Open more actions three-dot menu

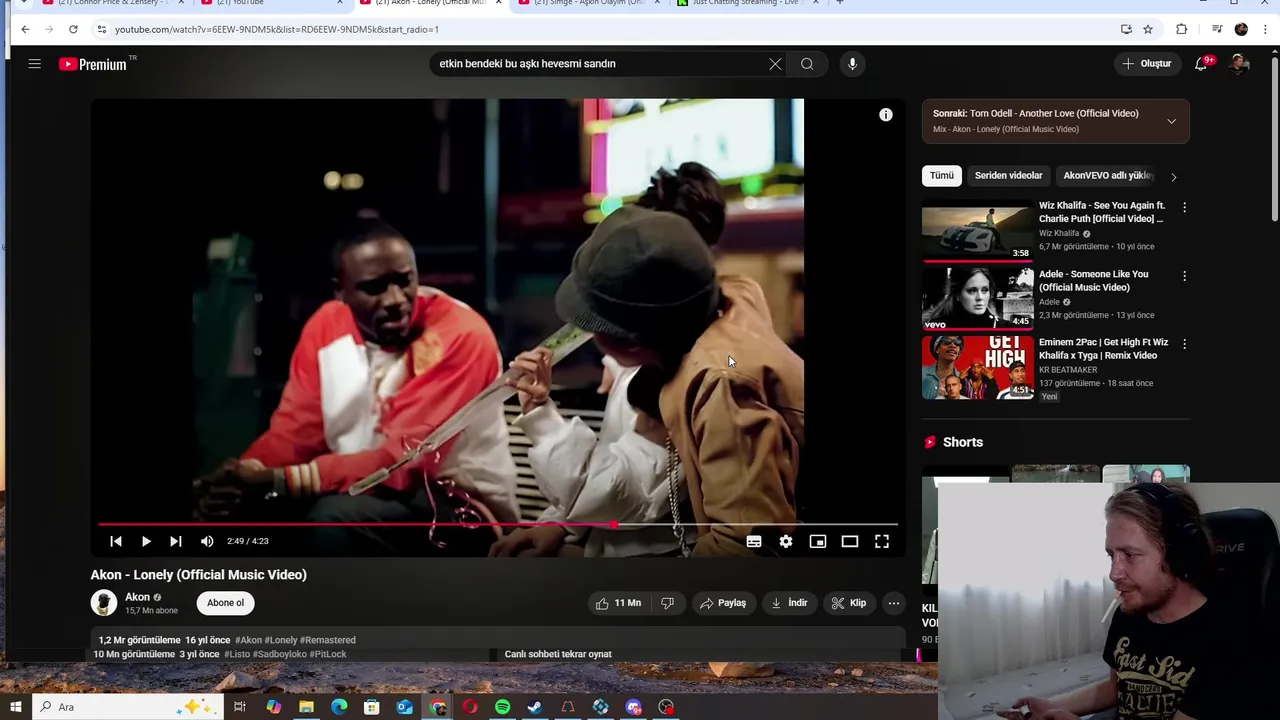pos(894,603)
